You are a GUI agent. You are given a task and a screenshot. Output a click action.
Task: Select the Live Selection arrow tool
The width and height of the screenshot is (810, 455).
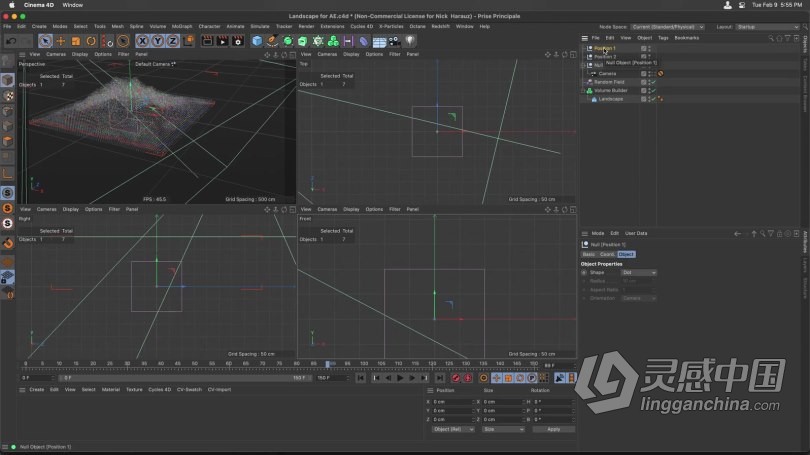[x=45, y=41]
